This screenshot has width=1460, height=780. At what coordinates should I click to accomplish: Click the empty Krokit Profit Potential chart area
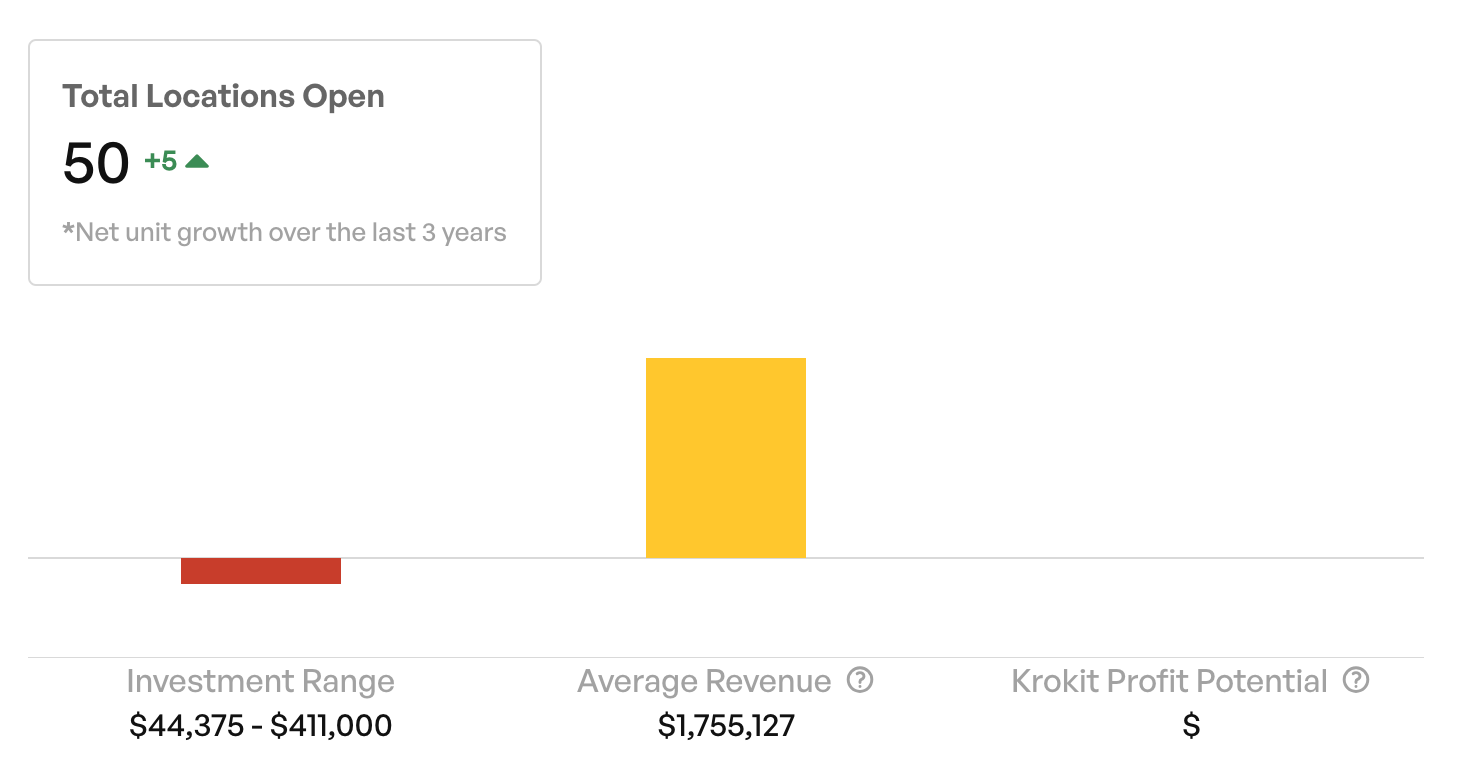(x=1191, y=458)
